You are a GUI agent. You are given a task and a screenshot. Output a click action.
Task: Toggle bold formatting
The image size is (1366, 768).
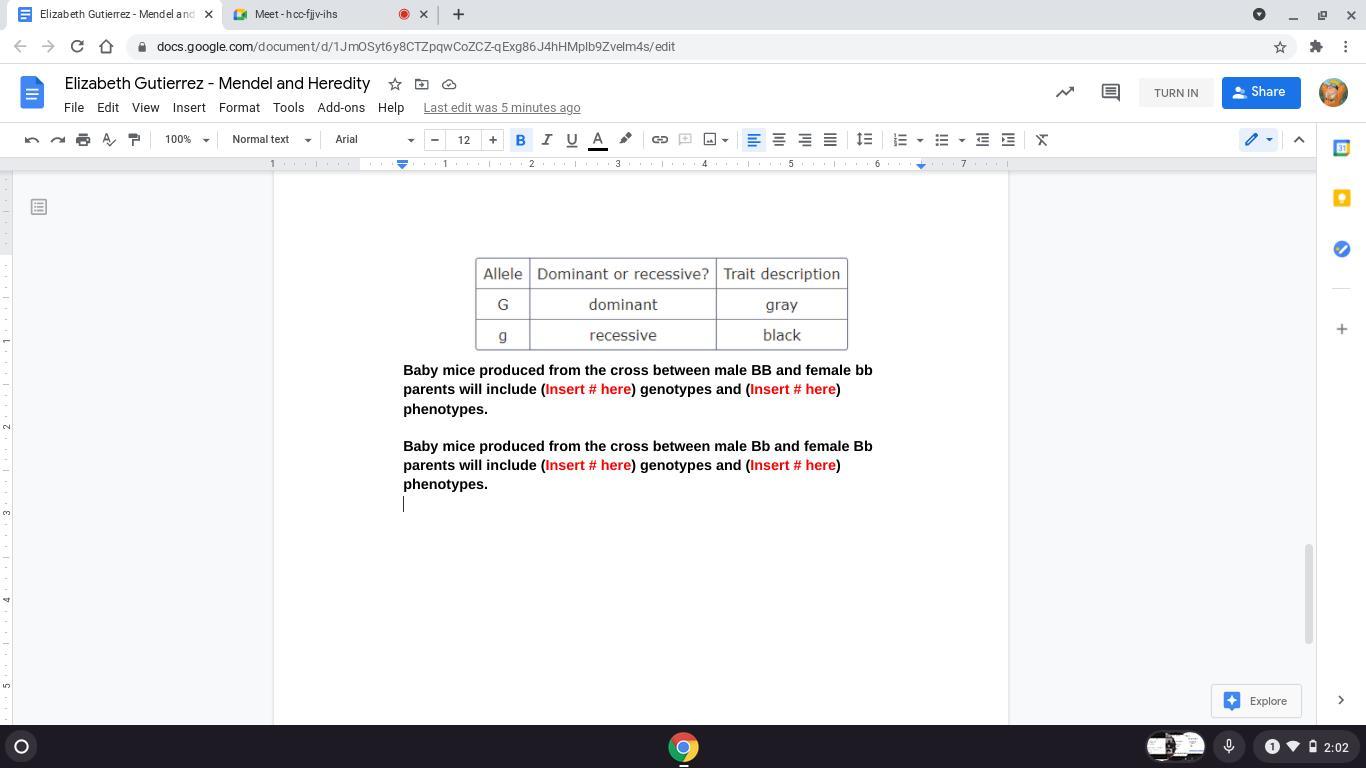click(x=520, y=140)
